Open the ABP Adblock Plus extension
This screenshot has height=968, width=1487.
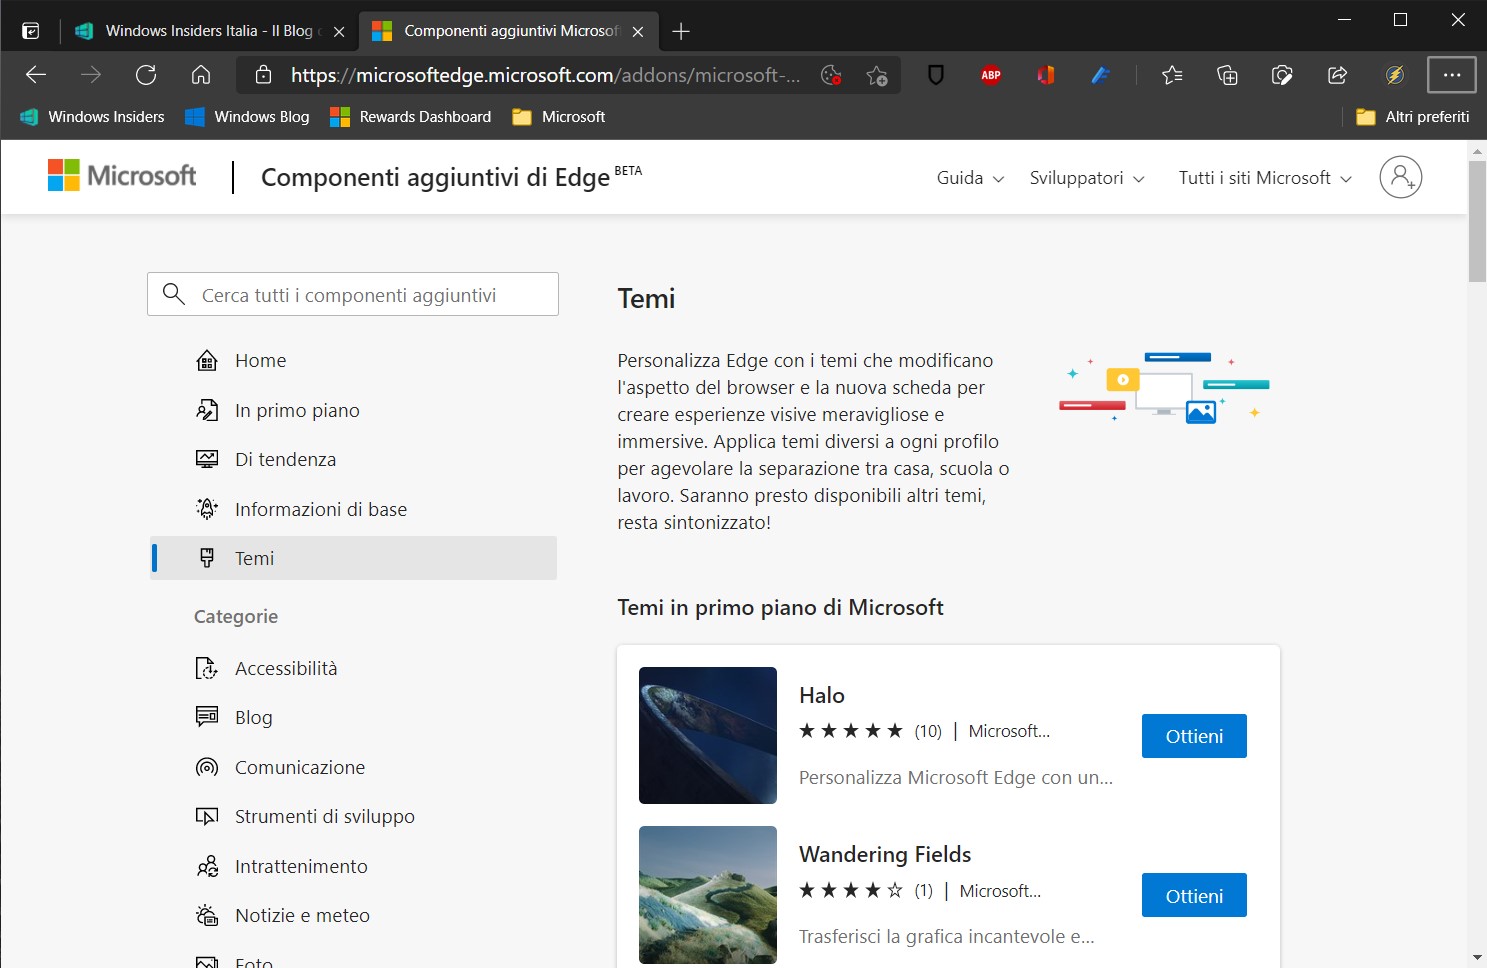(x=991, y=75)
